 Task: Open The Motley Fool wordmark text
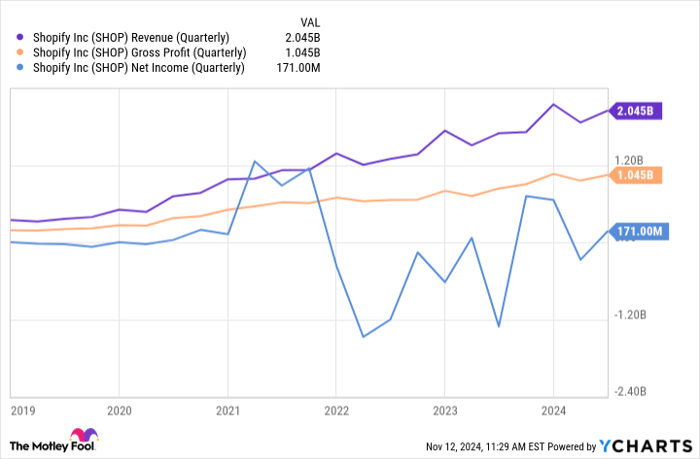pos(38,444)
